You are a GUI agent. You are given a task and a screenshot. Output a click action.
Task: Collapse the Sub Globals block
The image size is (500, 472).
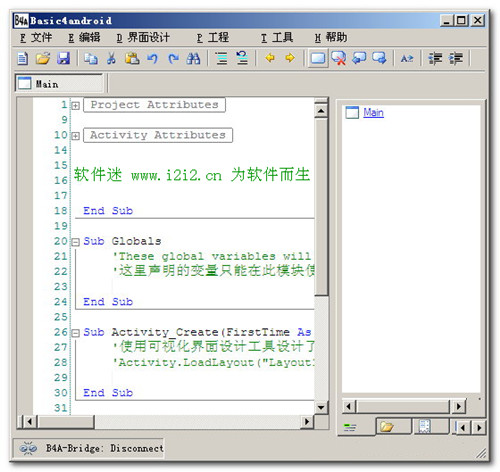pyautogui.click(x=76, y=242)
